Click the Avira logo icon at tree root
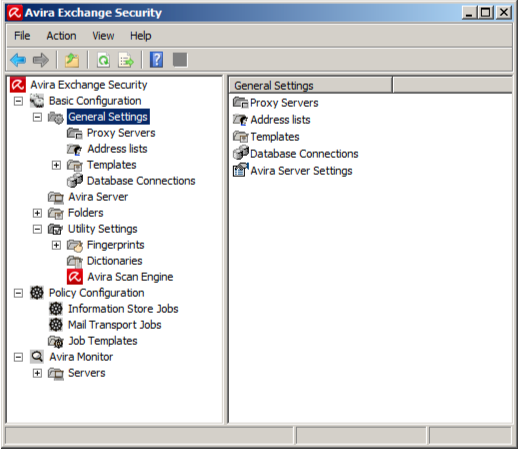519x449 pixels. 18,85
